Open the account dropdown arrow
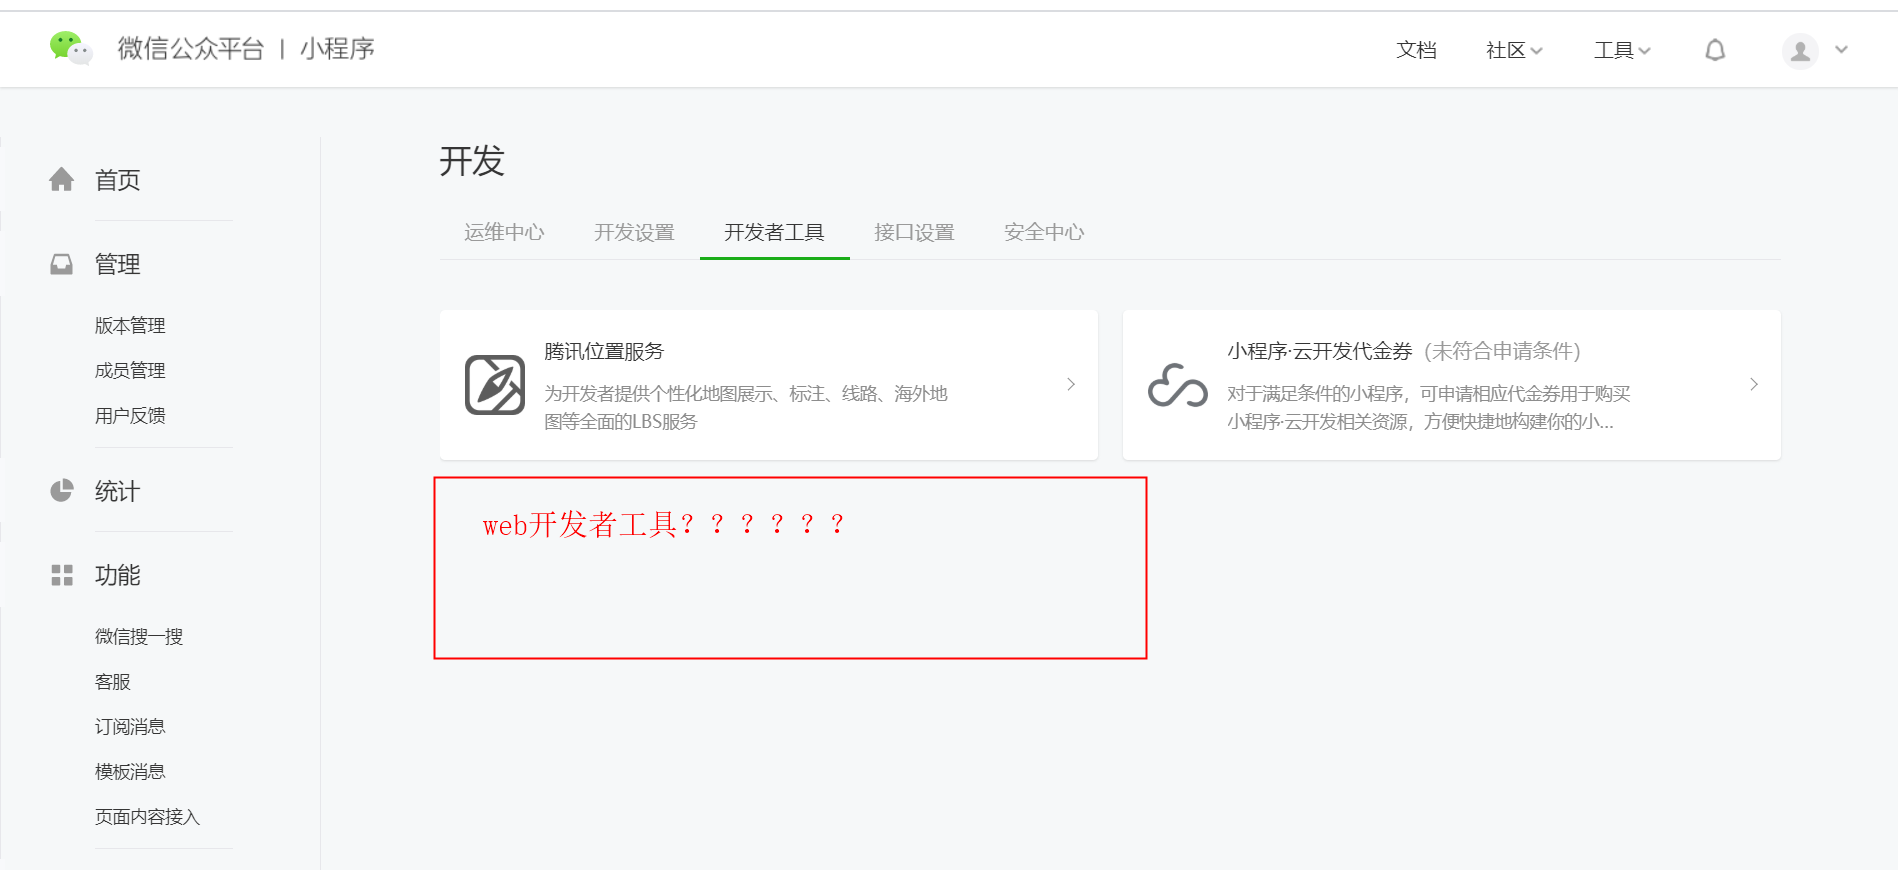Viewport: 1898px width, 870px height. tap(1841, 49)
